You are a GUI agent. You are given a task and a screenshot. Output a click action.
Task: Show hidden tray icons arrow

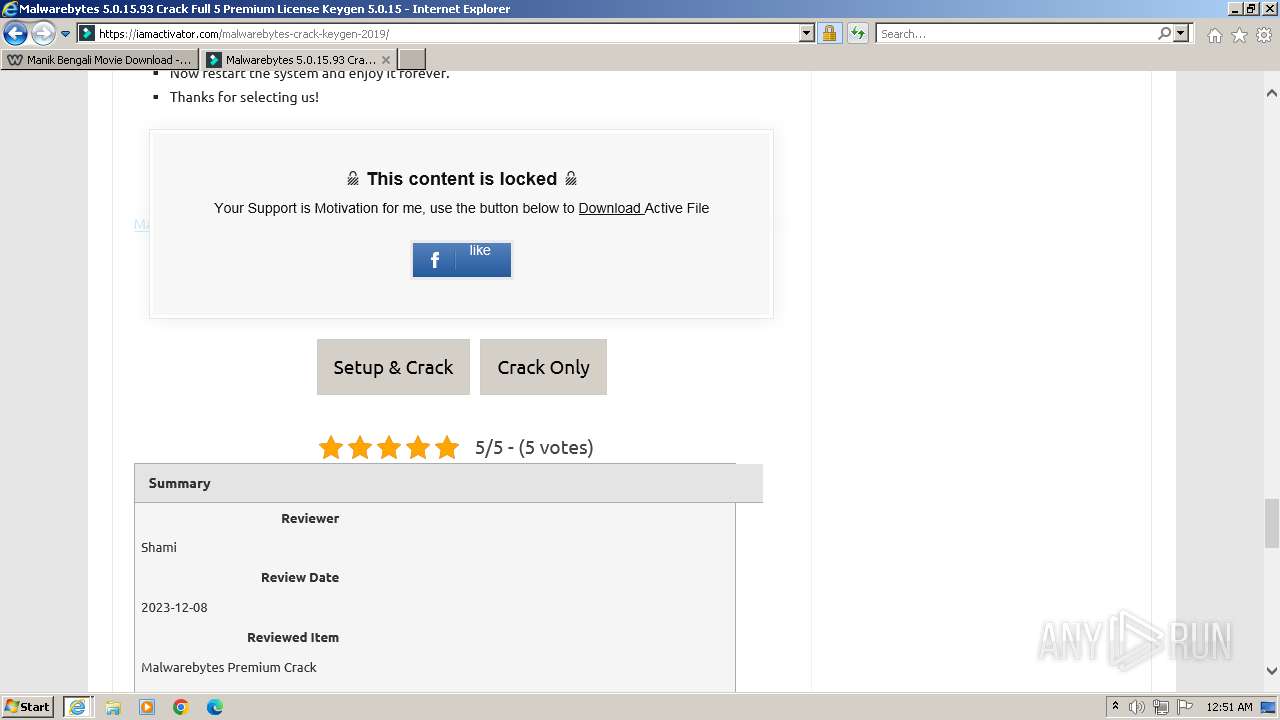click(1115, 707)
